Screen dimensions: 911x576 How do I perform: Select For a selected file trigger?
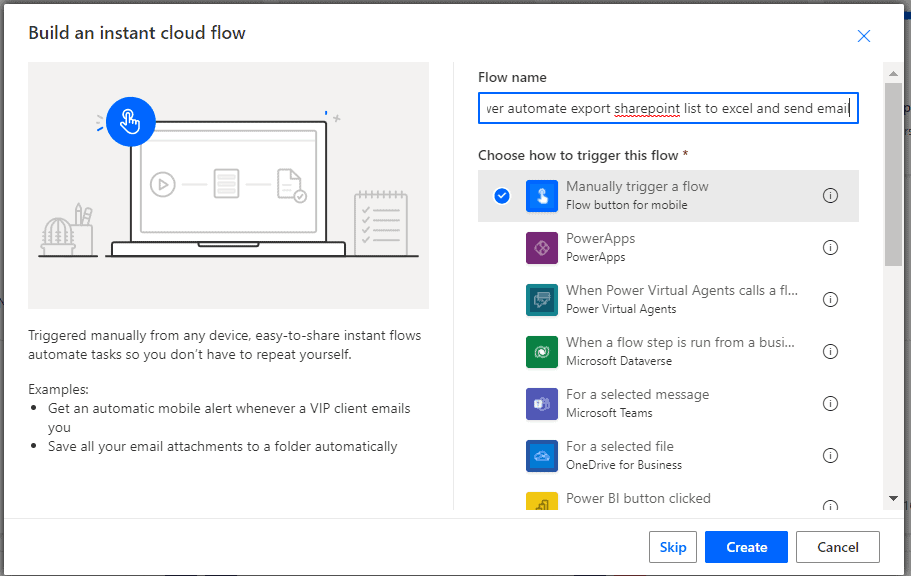668,456
